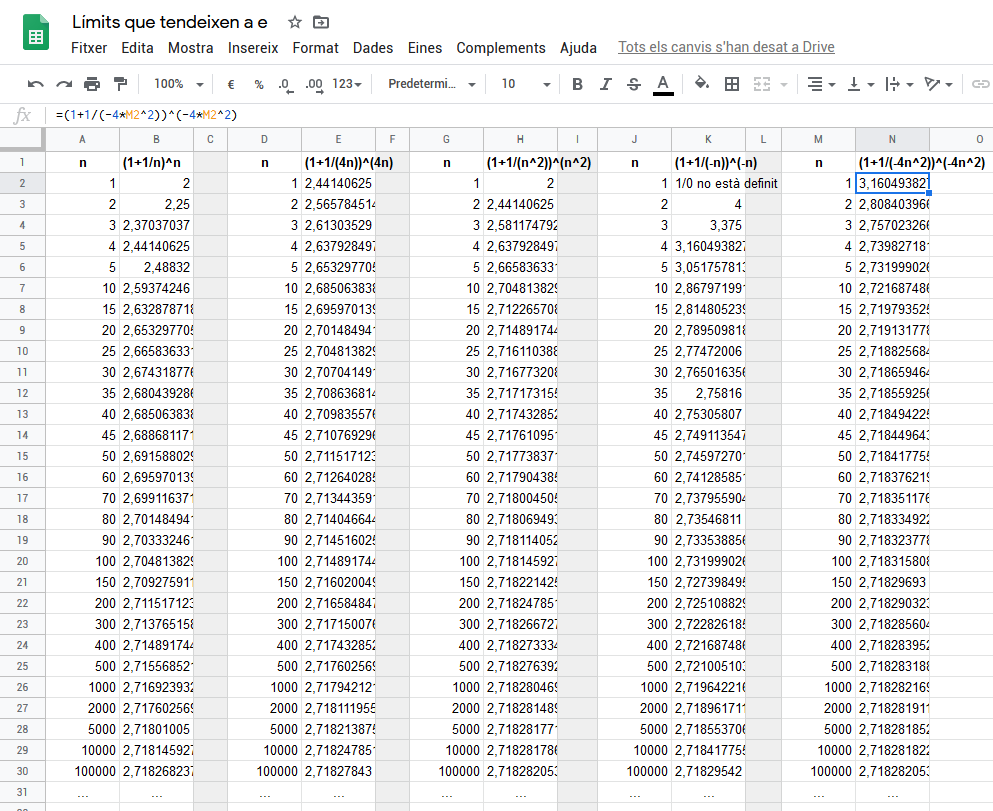
Task: Click the undo arrow in toolbar
Action: [x=36, y=84]
